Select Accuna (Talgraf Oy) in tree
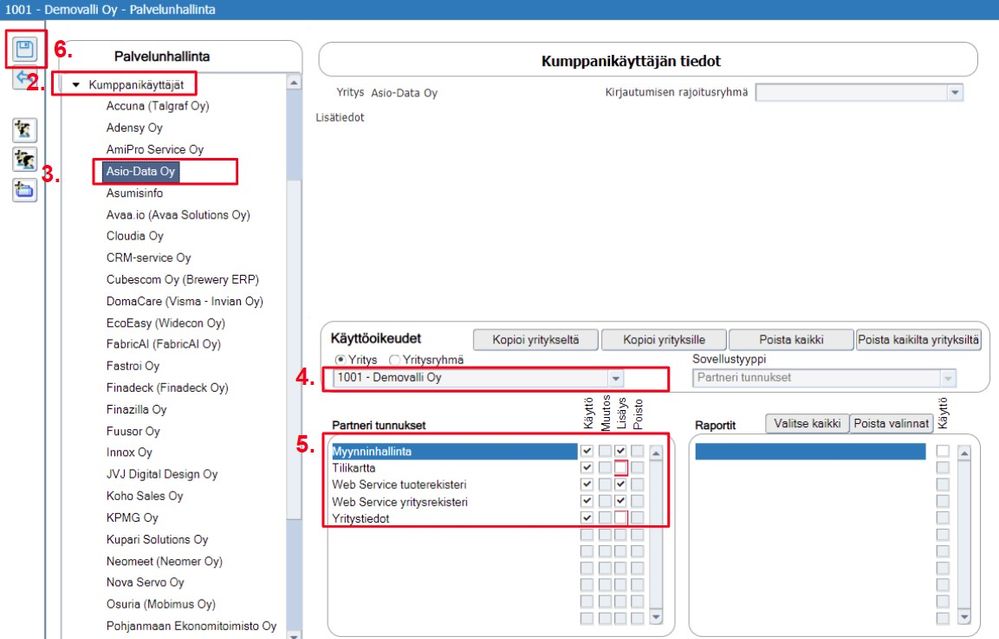The height and width of the screenshot is (639, 999). (x=157, y=106)
